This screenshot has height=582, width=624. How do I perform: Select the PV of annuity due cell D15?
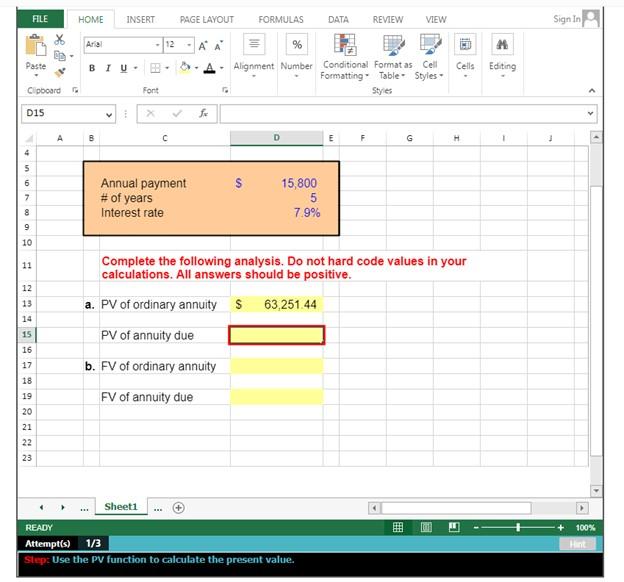click(277, 335)
